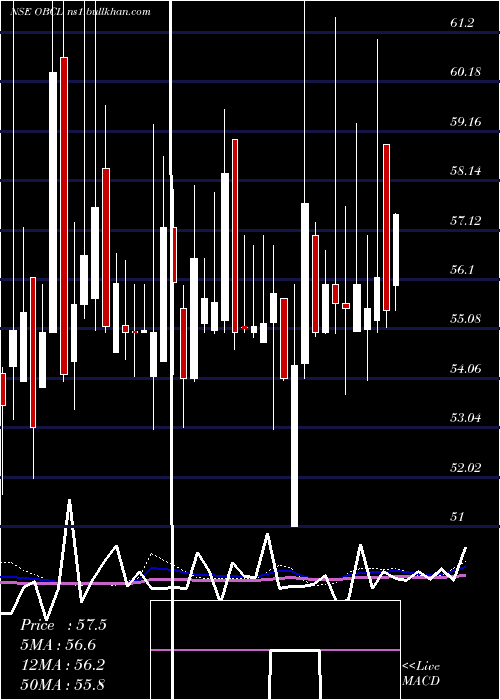The height and width of the screenshot is (700, 500).
Task: Click the 57.12 price axis label
Action: 466,221
